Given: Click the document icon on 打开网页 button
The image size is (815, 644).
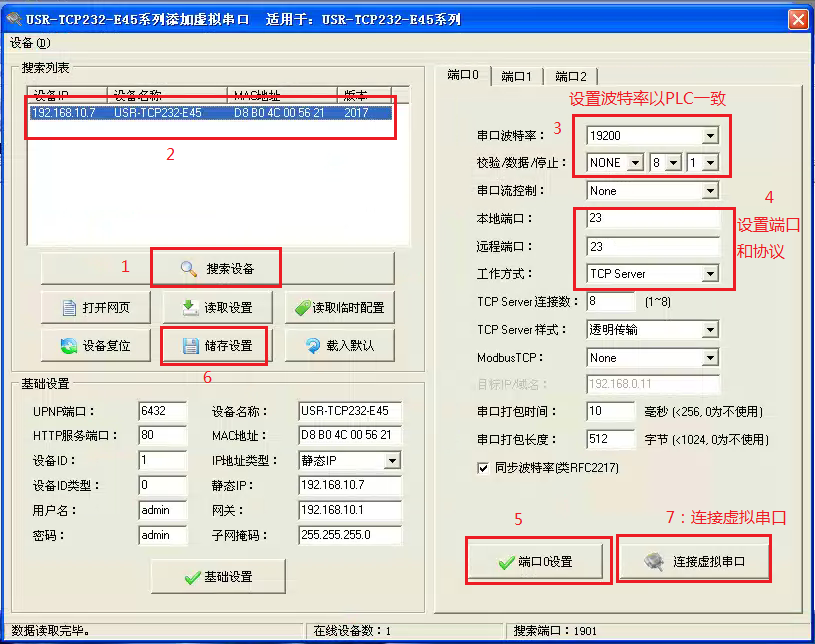Looking at the screenshot, I should (69, 308).
